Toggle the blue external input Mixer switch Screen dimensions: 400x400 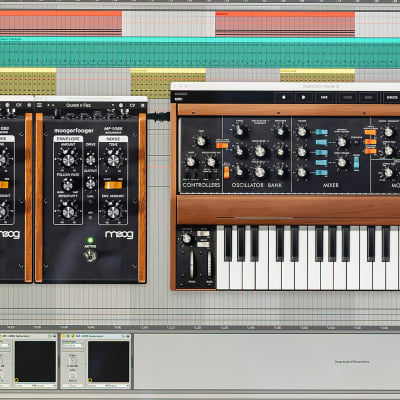322,142
